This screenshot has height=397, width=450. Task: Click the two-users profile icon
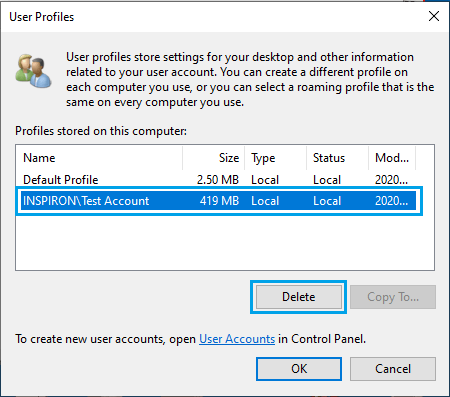(33, 71)
